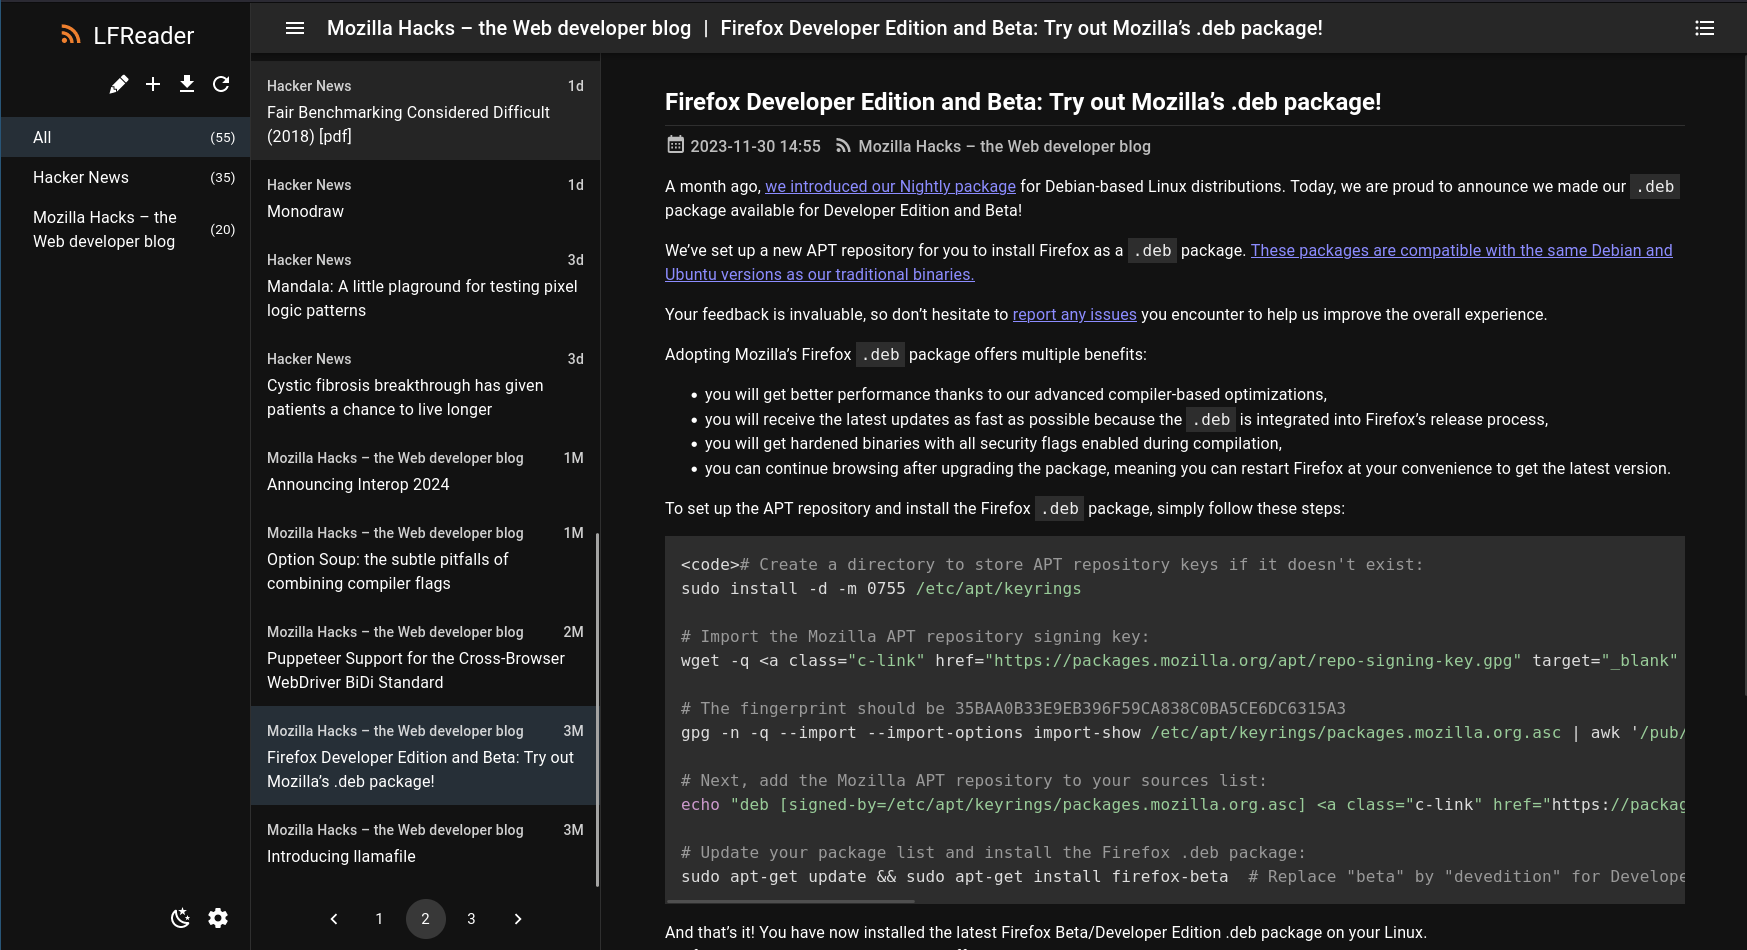Image resolution: width=1747 pixels, height=950 pixels.
Task: Open settings gear icon
Action: coord(218,918)
